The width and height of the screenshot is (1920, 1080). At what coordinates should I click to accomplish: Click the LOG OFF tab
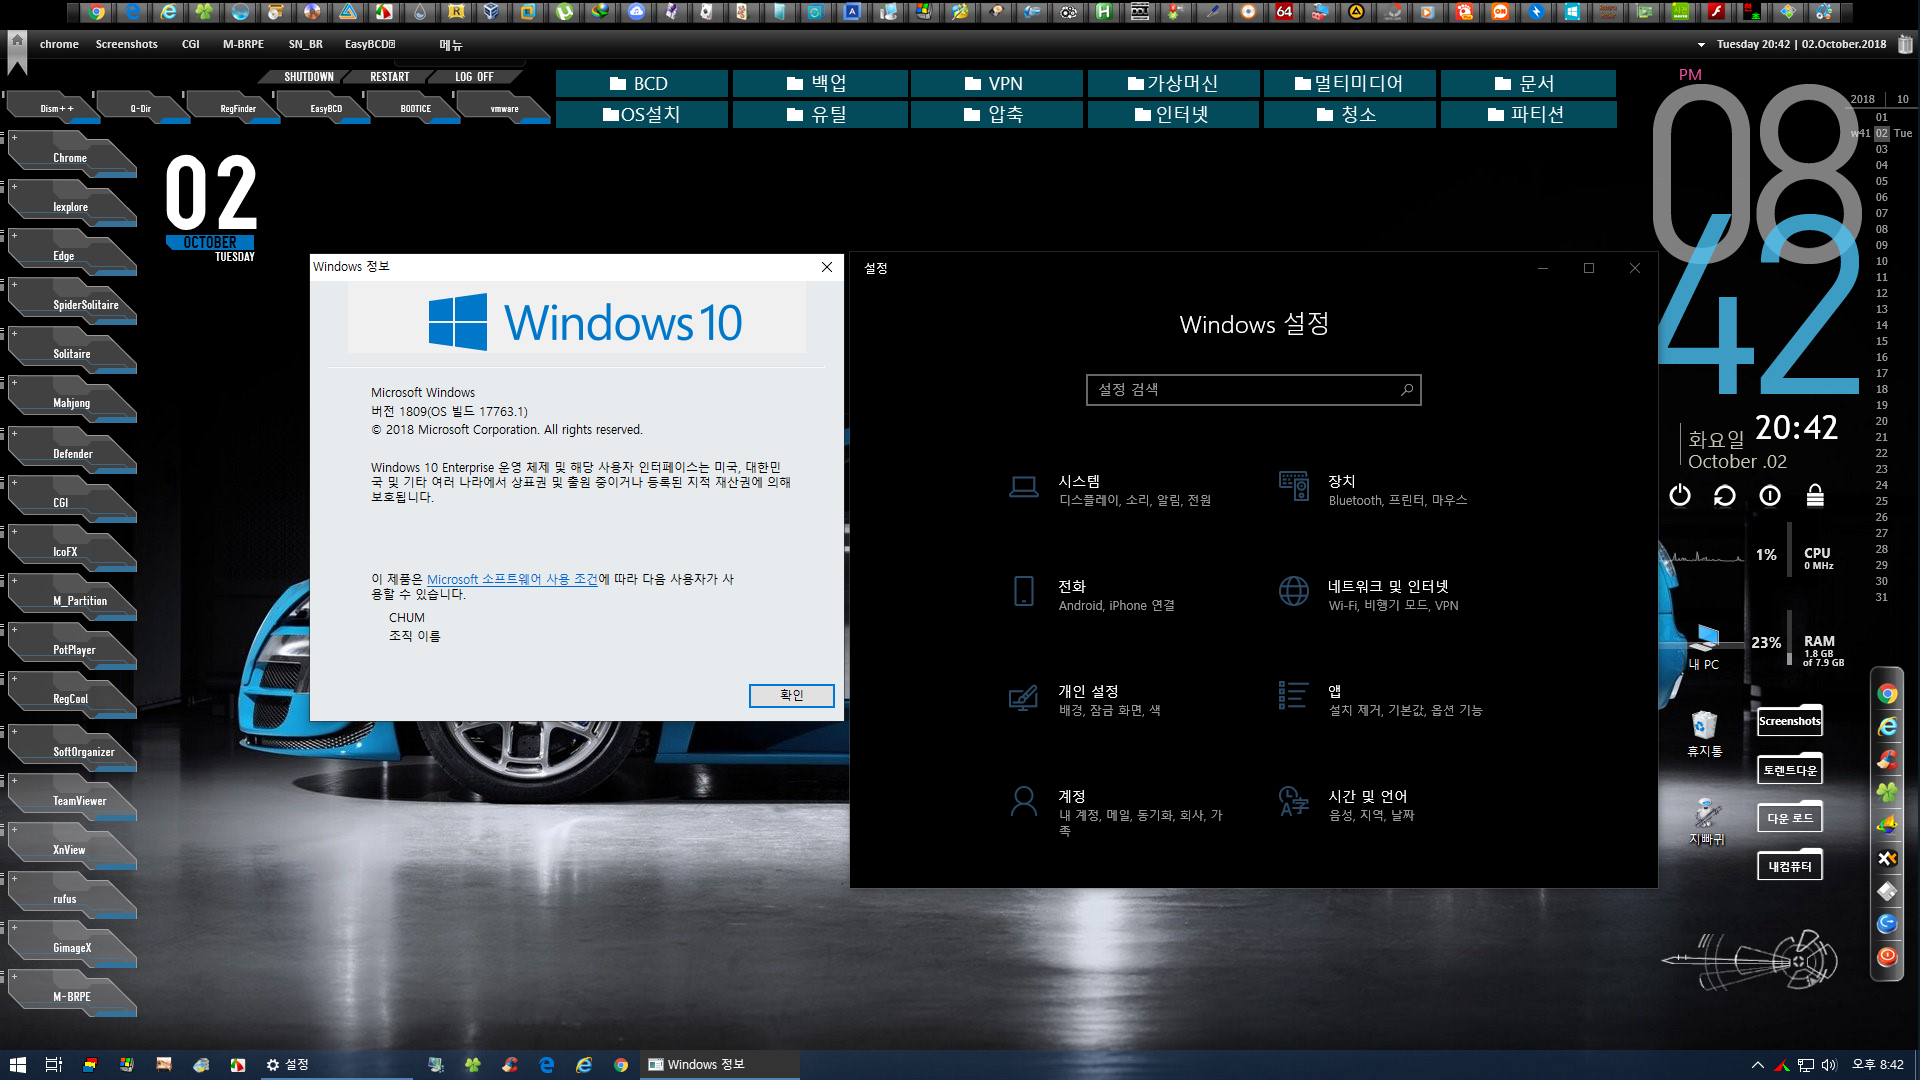point(474,77)
